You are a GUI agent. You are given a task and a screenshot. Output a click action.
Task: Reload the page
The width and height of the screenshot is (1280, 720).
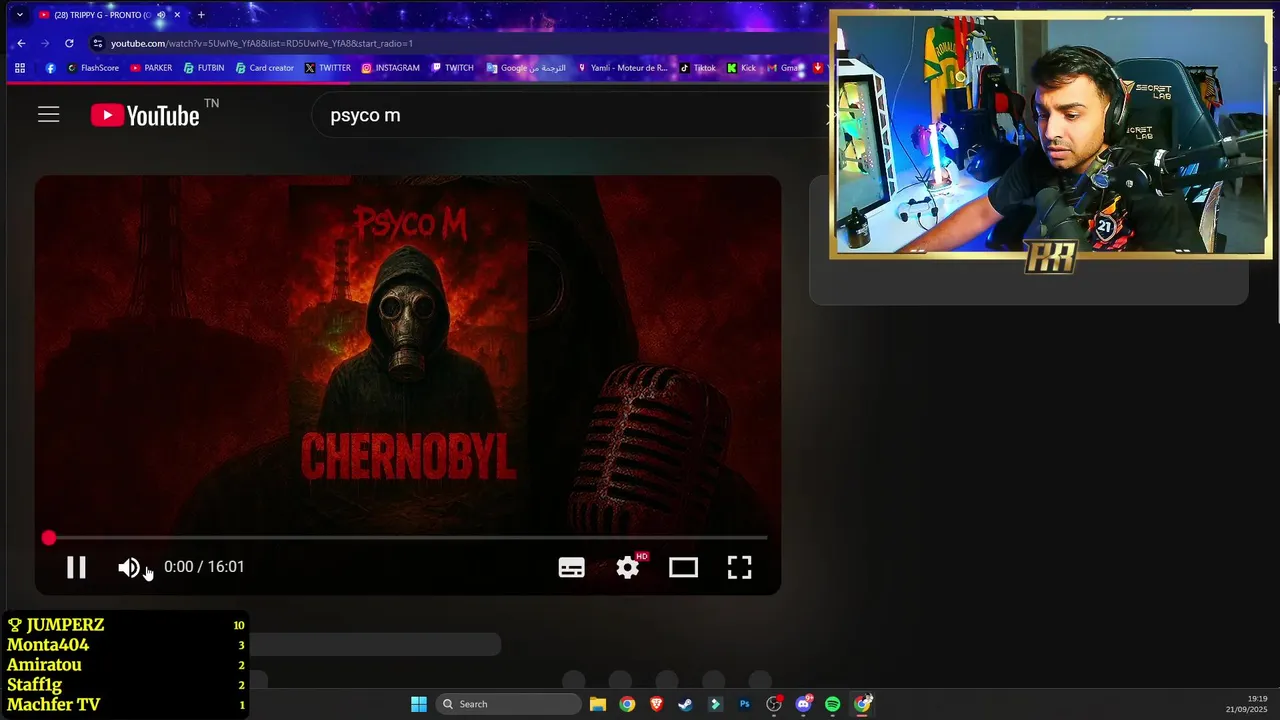coord(69,43)
